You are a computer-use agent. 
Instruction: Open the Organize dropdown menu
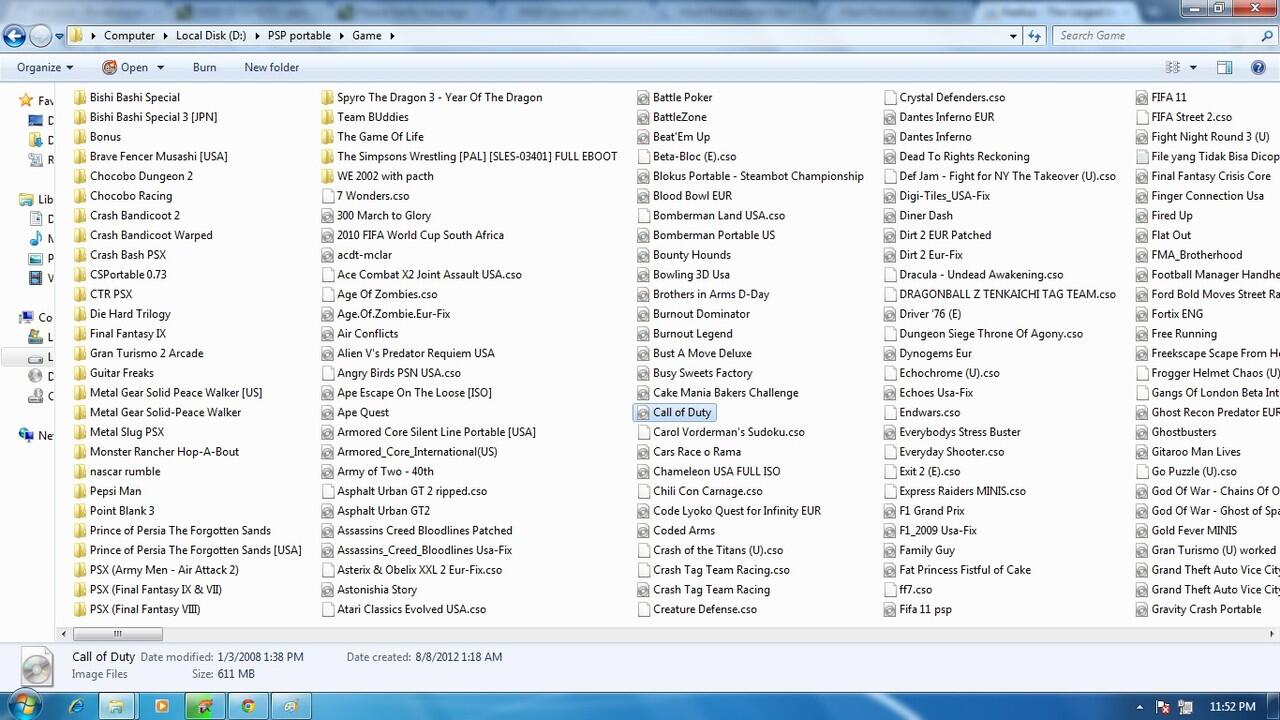click(x=45, y=68)
